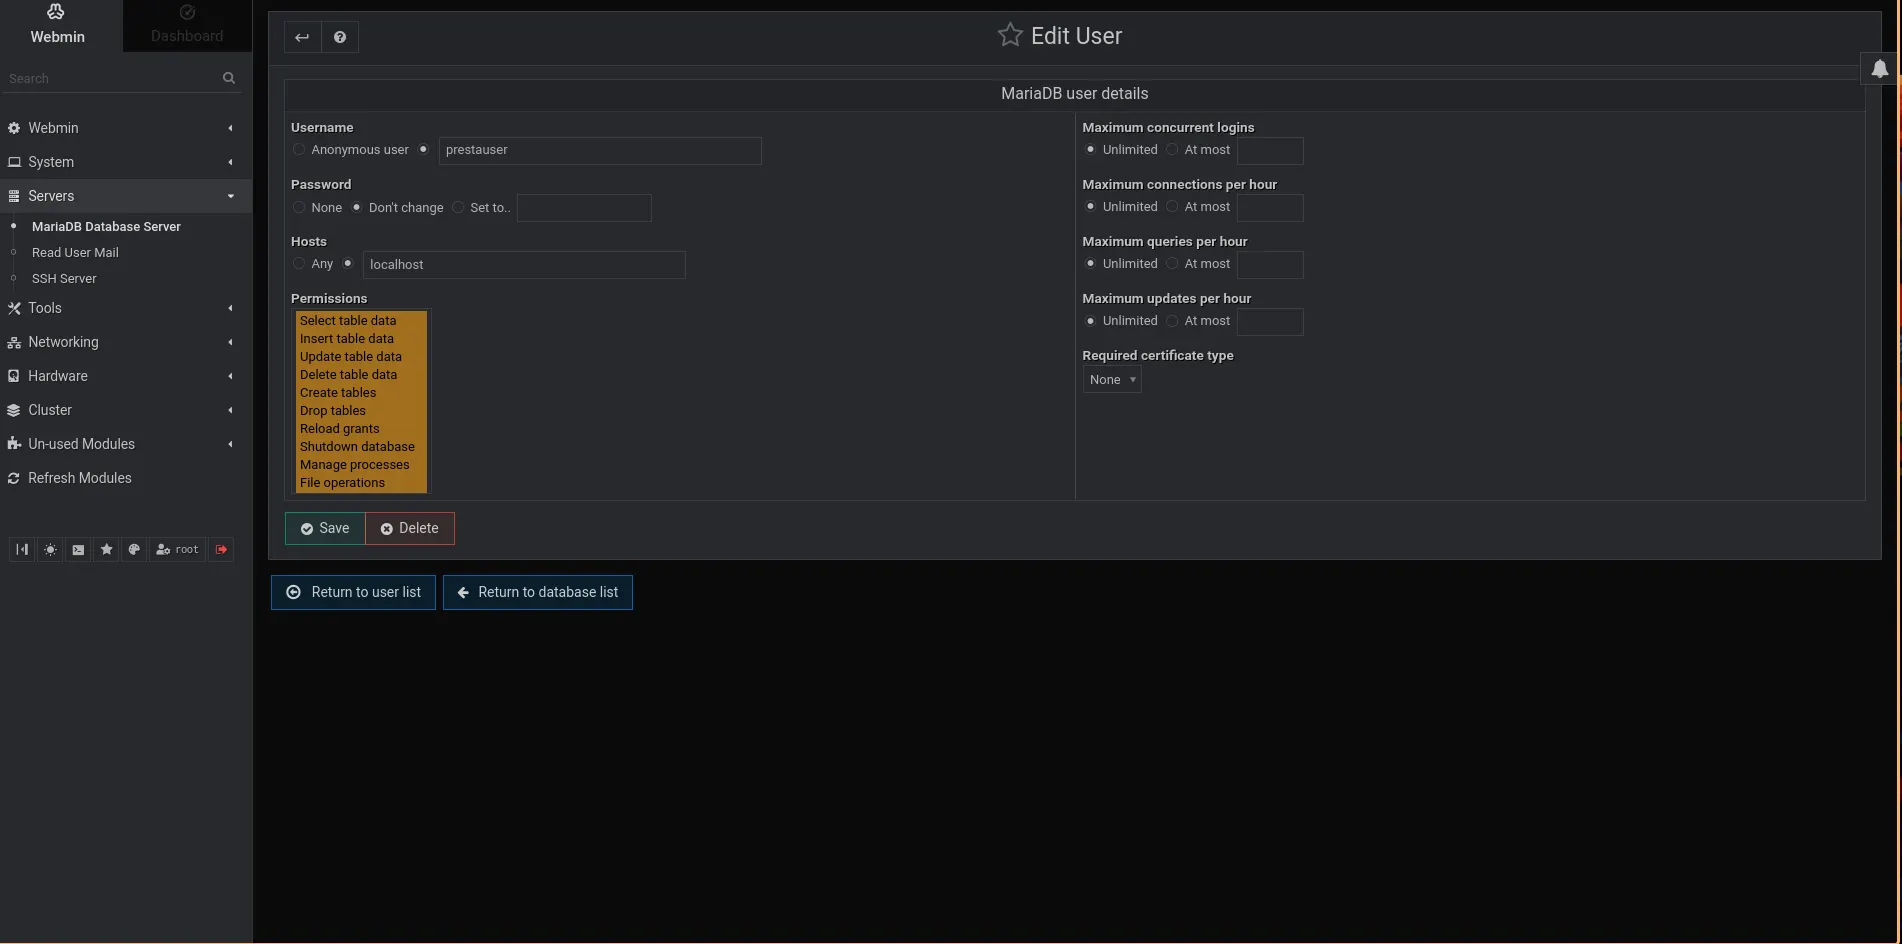1902x944 pixels.
Task: Click the back arrow icon in the header
Action: (x=302, y=38)
